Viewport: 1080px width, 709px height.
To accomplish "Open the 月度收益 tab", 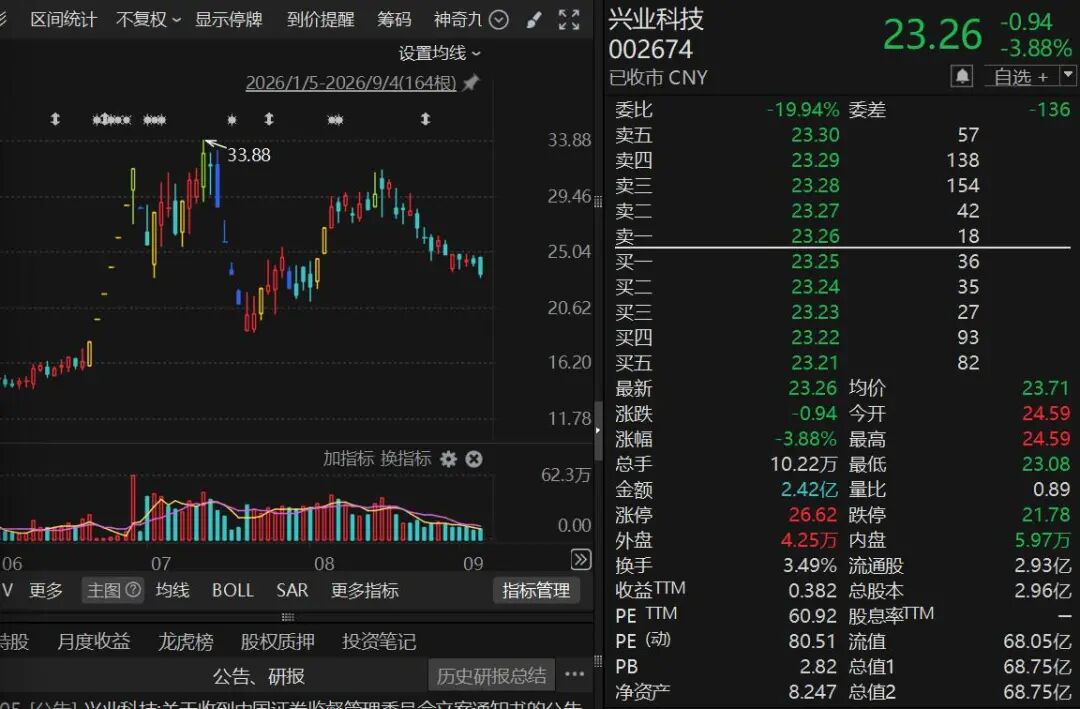I will point(94,641).
